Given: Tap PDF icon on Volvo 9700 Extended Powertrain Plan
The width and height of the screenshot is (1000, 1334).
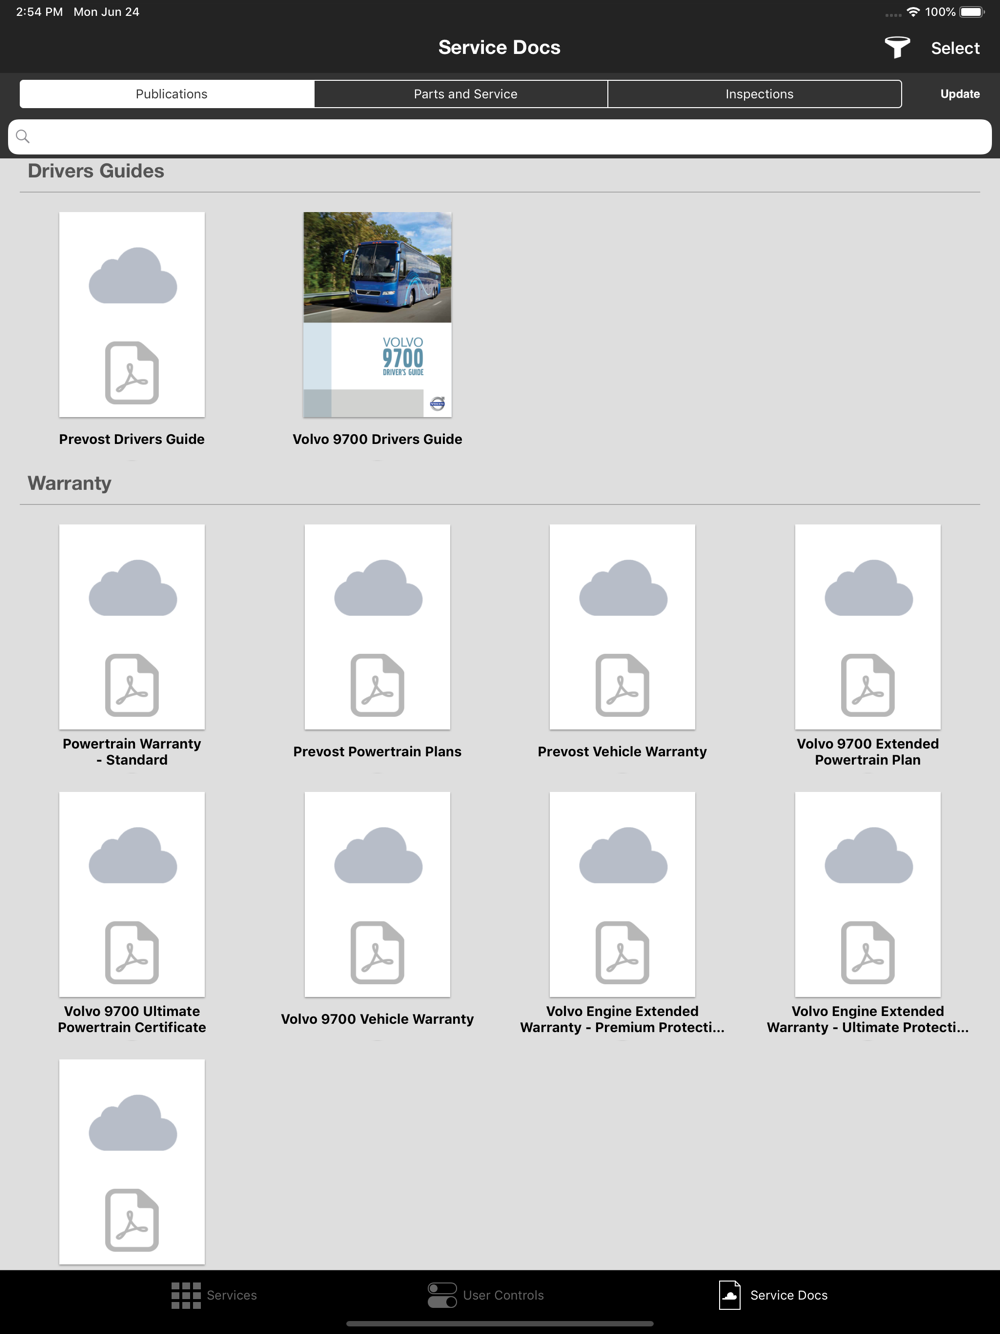Looking at the screenshot, I should [x=868, y=685].
